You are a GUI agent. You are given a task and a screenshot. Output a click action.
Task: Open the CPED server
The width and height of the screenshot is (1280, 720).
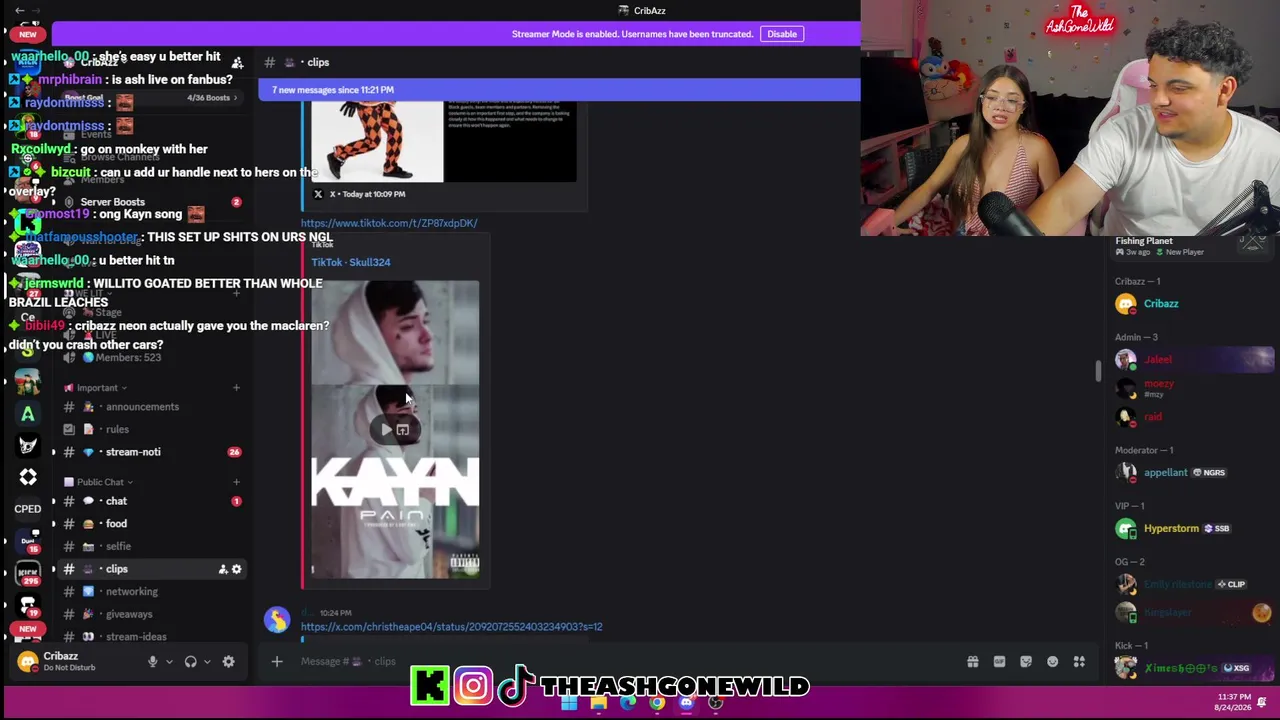[x=28, y=509]
